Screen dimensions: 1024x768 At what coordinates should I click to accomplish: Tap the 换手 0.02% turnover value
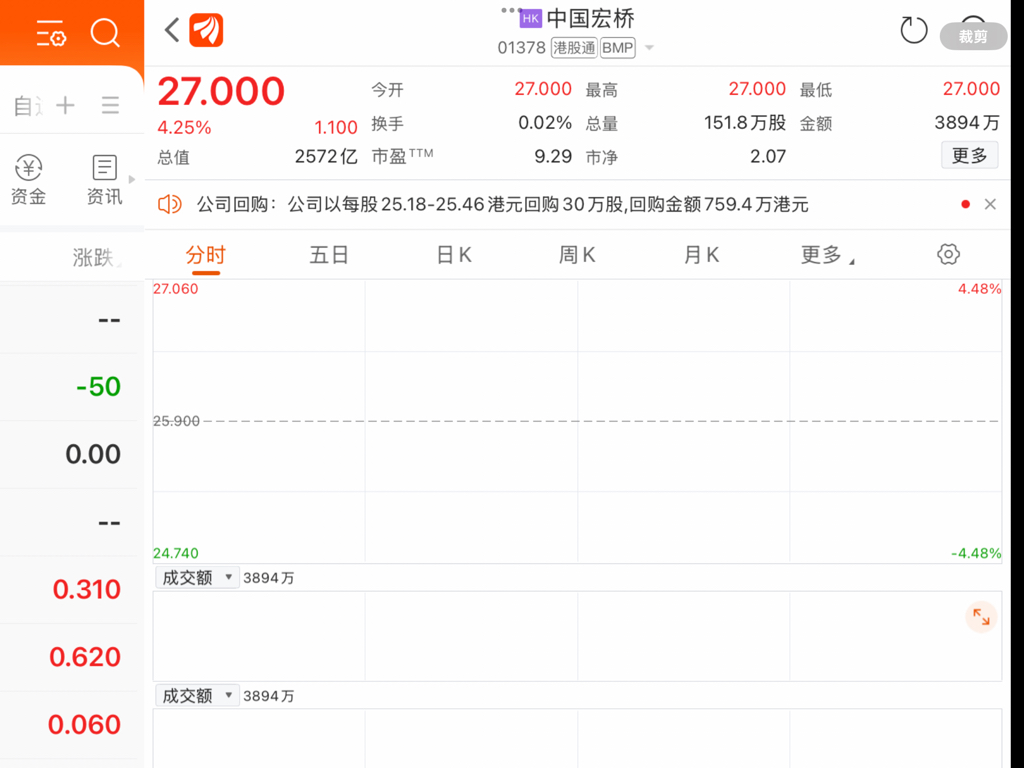coord(545,123)
